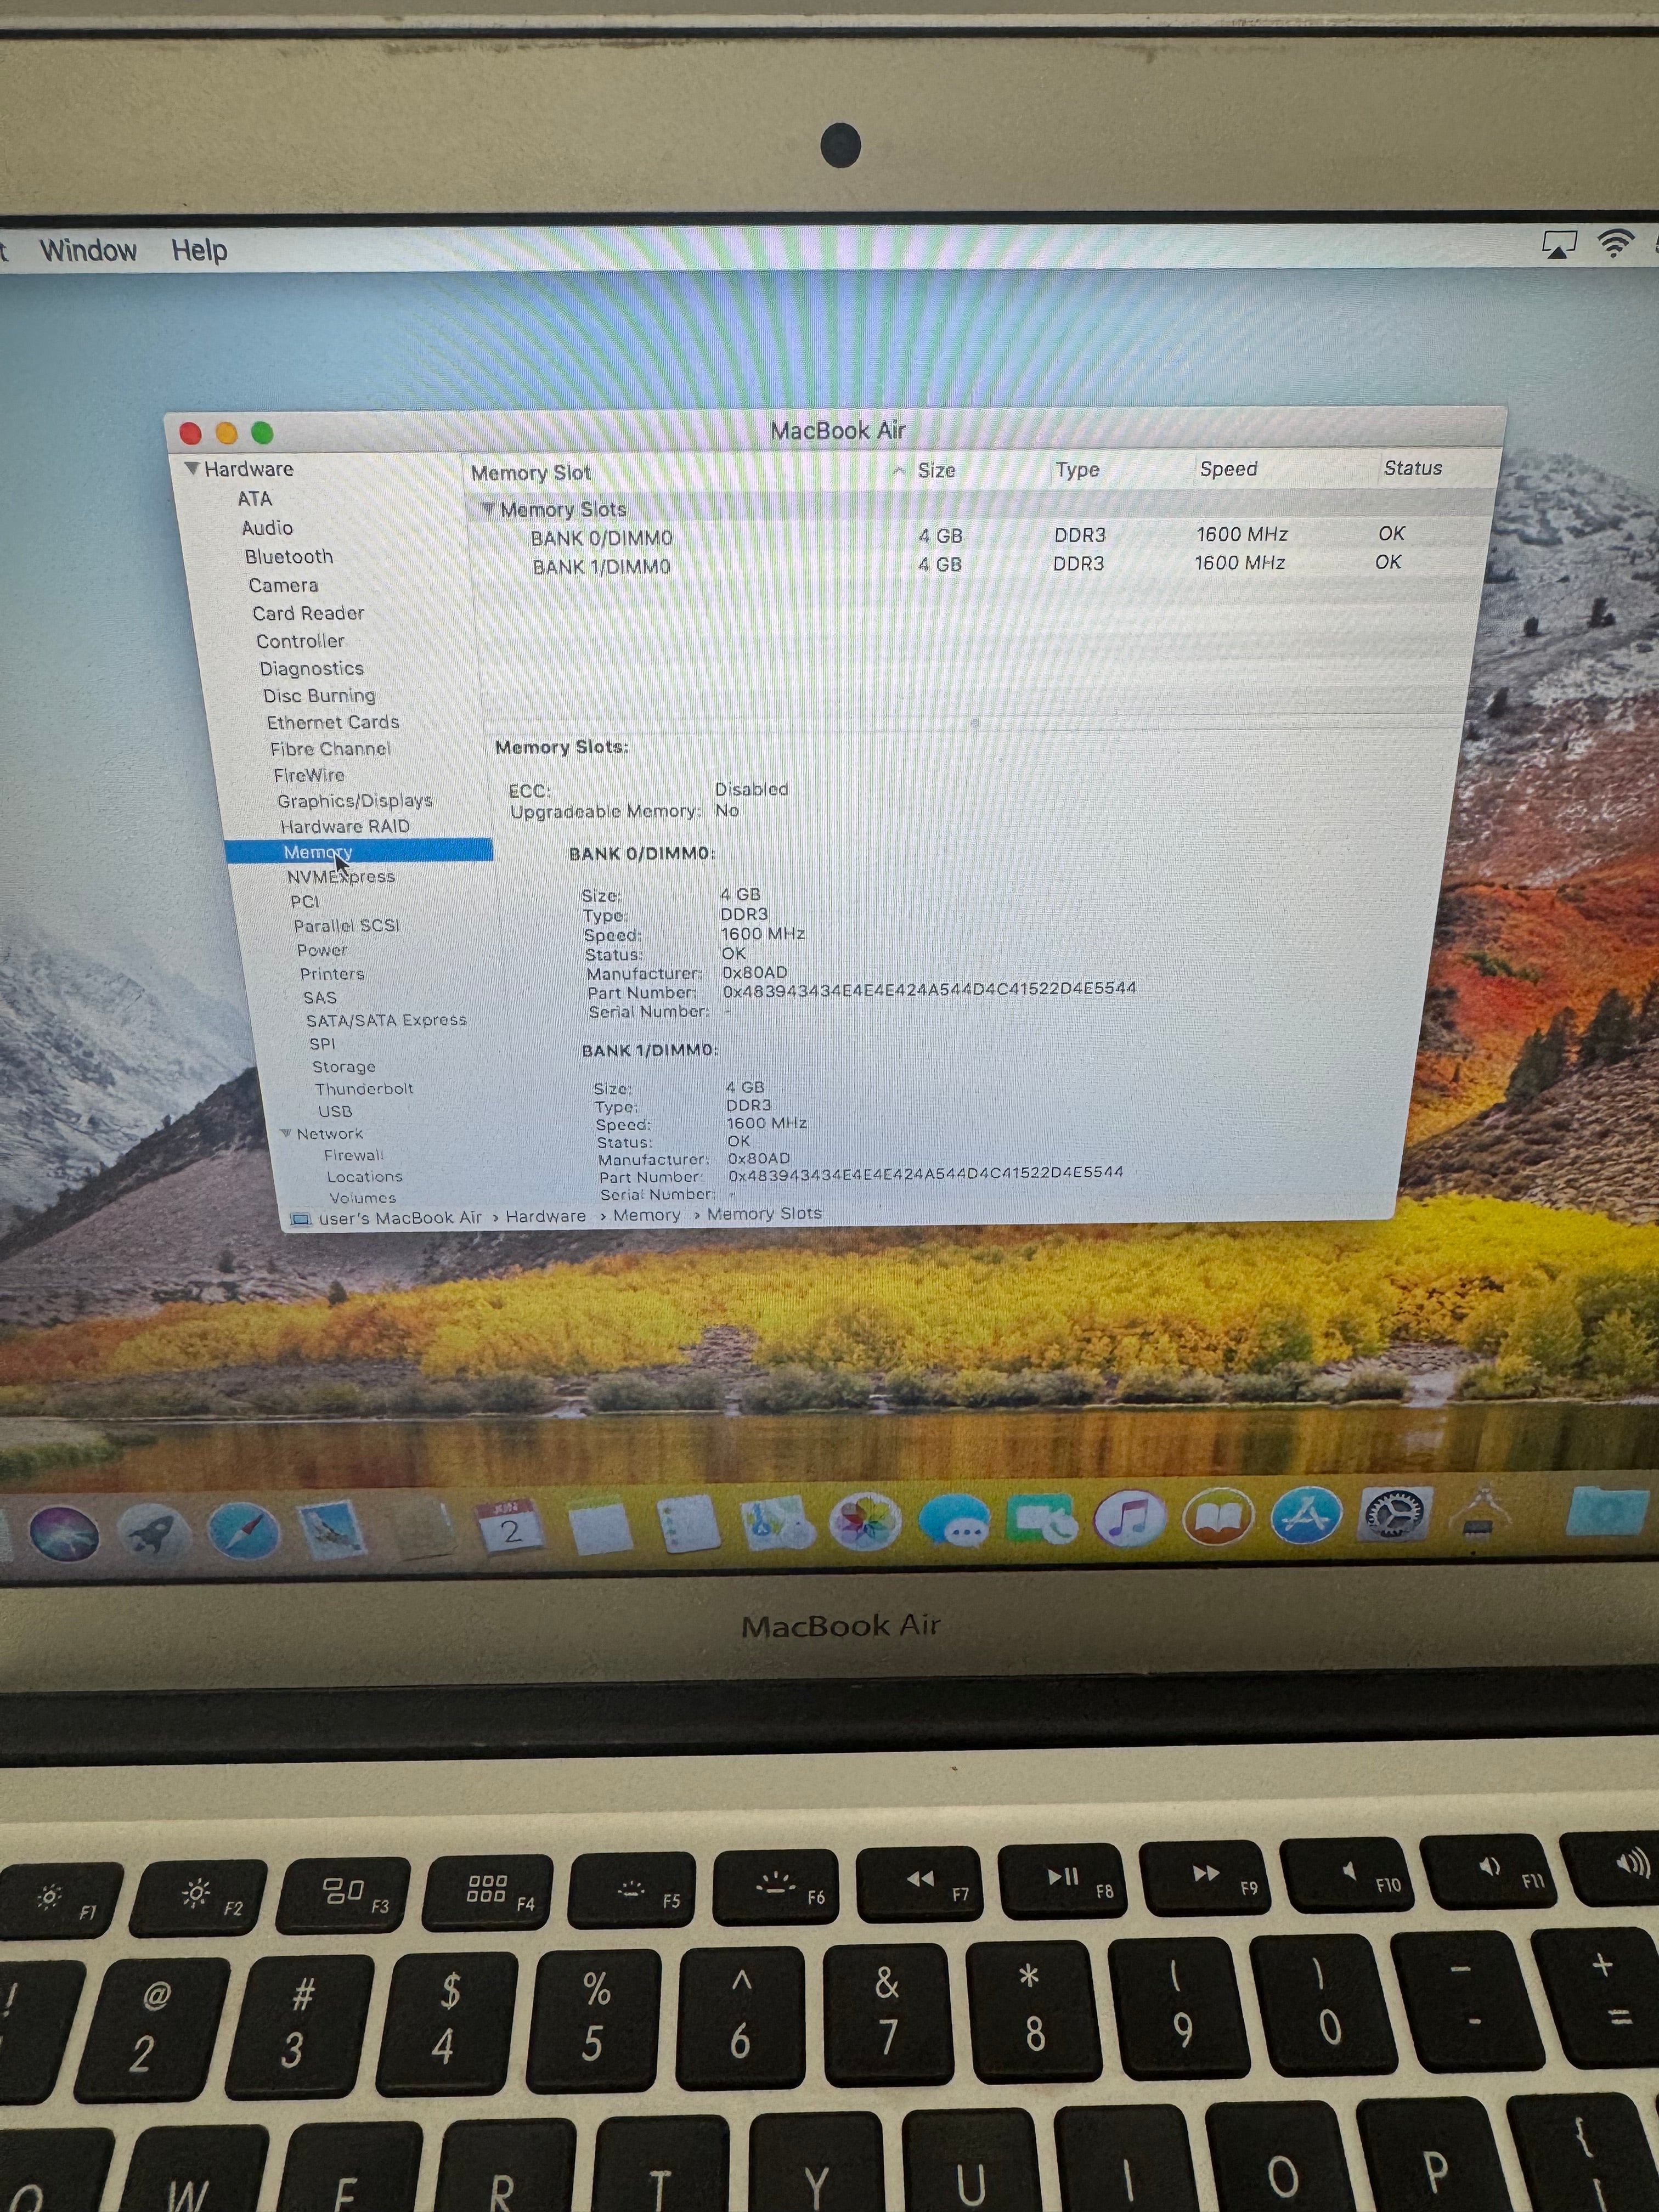The height and width of the screenshot is (2212, 1659).
Task: Select Fibre Channel in sidebar
Action: click(330, 749)
